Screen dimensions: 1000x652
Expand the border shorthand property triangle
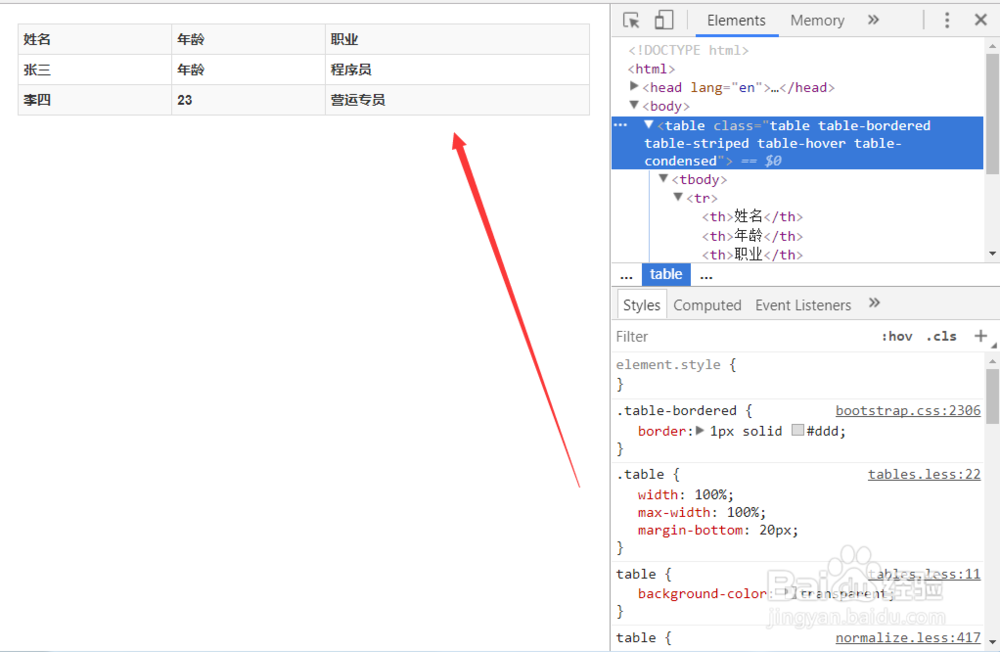[700, 431]
